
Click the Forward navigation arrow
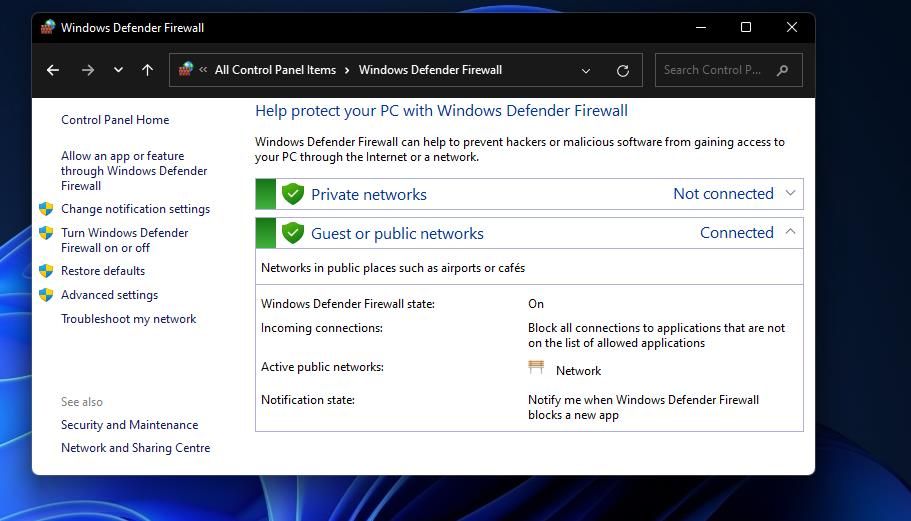pos(87,70)
